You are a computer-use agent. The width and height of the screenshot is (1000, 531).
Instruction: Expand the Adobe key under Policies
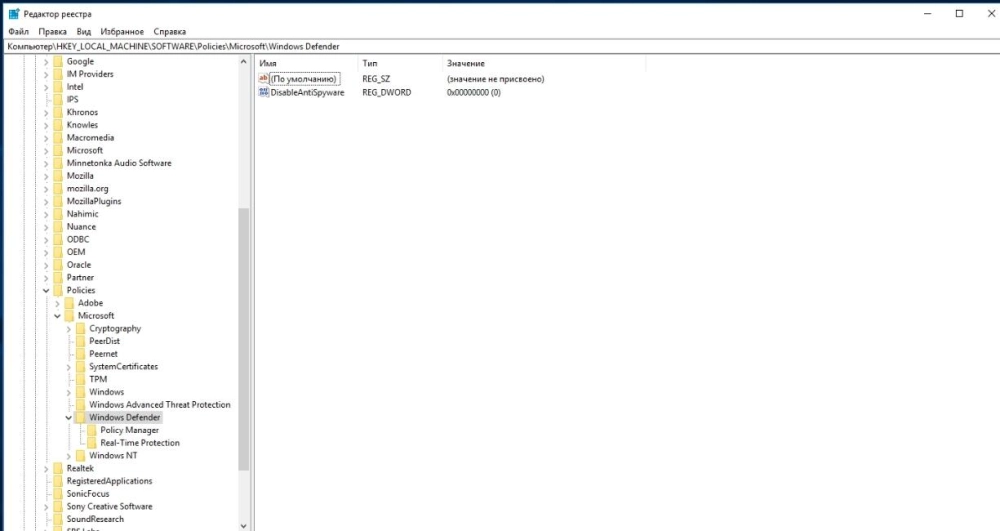(x=57, y=303)
